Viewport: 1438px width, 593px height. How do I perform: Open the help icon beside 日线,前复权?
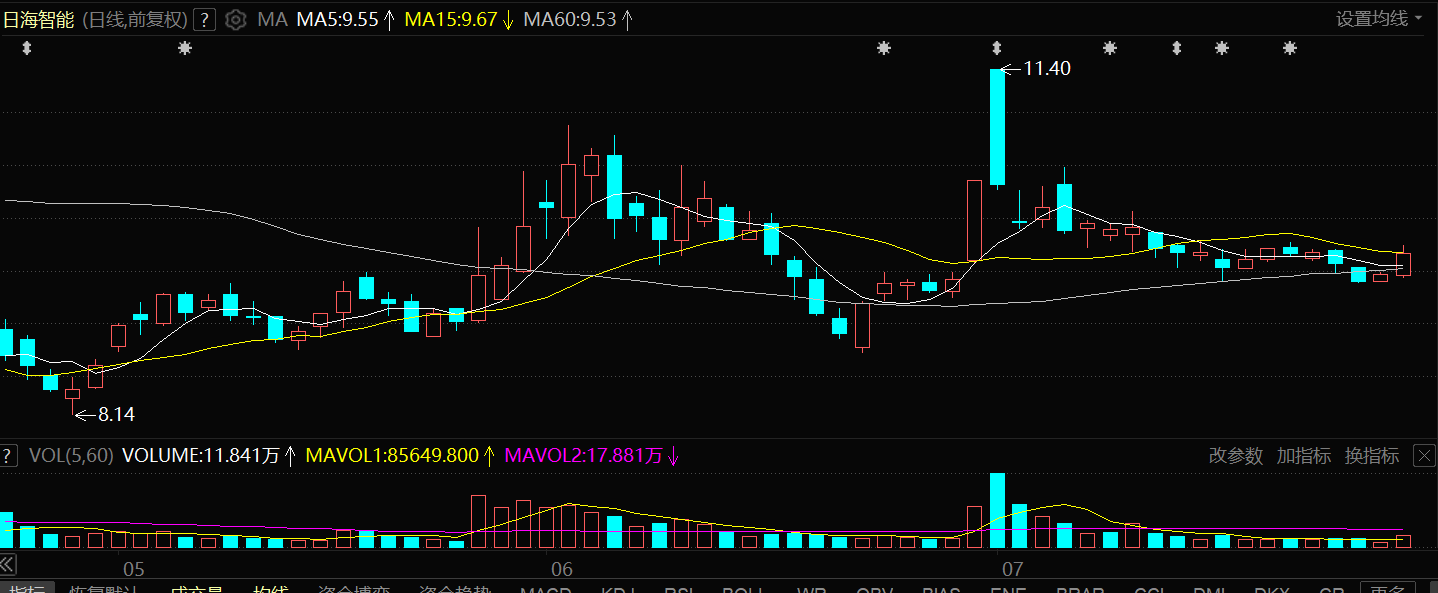click(x=204, y=19)
